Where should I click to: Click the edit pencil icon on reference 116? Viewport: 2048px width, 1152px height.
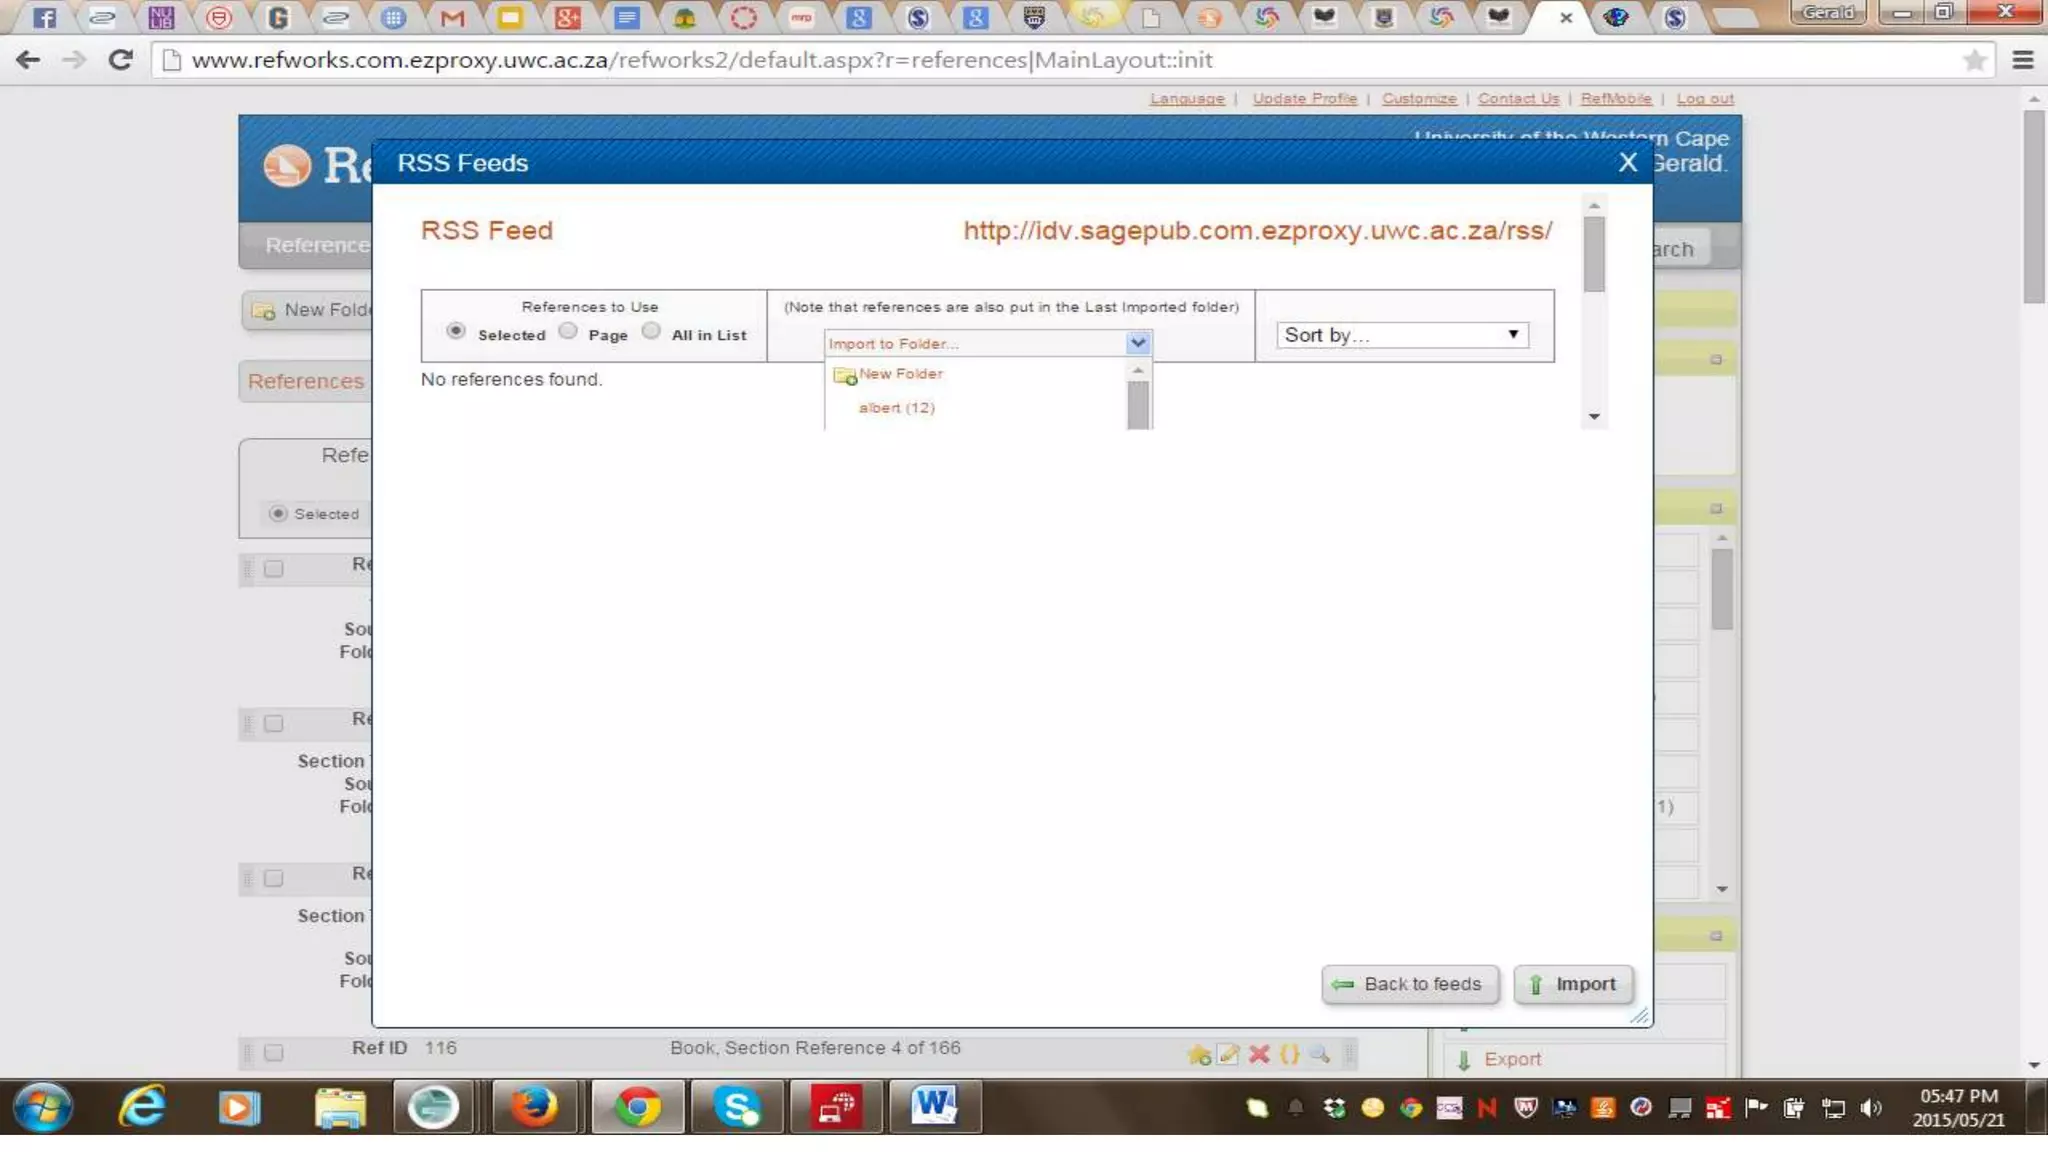pyautogui.click(x=1229, y=1054)
